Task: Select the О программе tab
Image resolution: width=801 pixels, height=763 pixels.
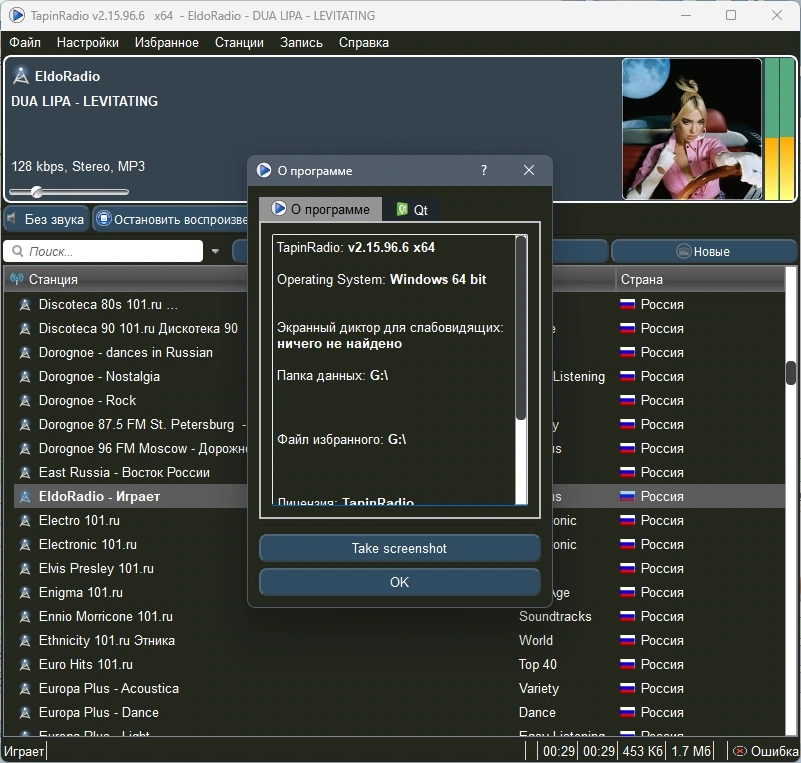Action: pos(320,209)
